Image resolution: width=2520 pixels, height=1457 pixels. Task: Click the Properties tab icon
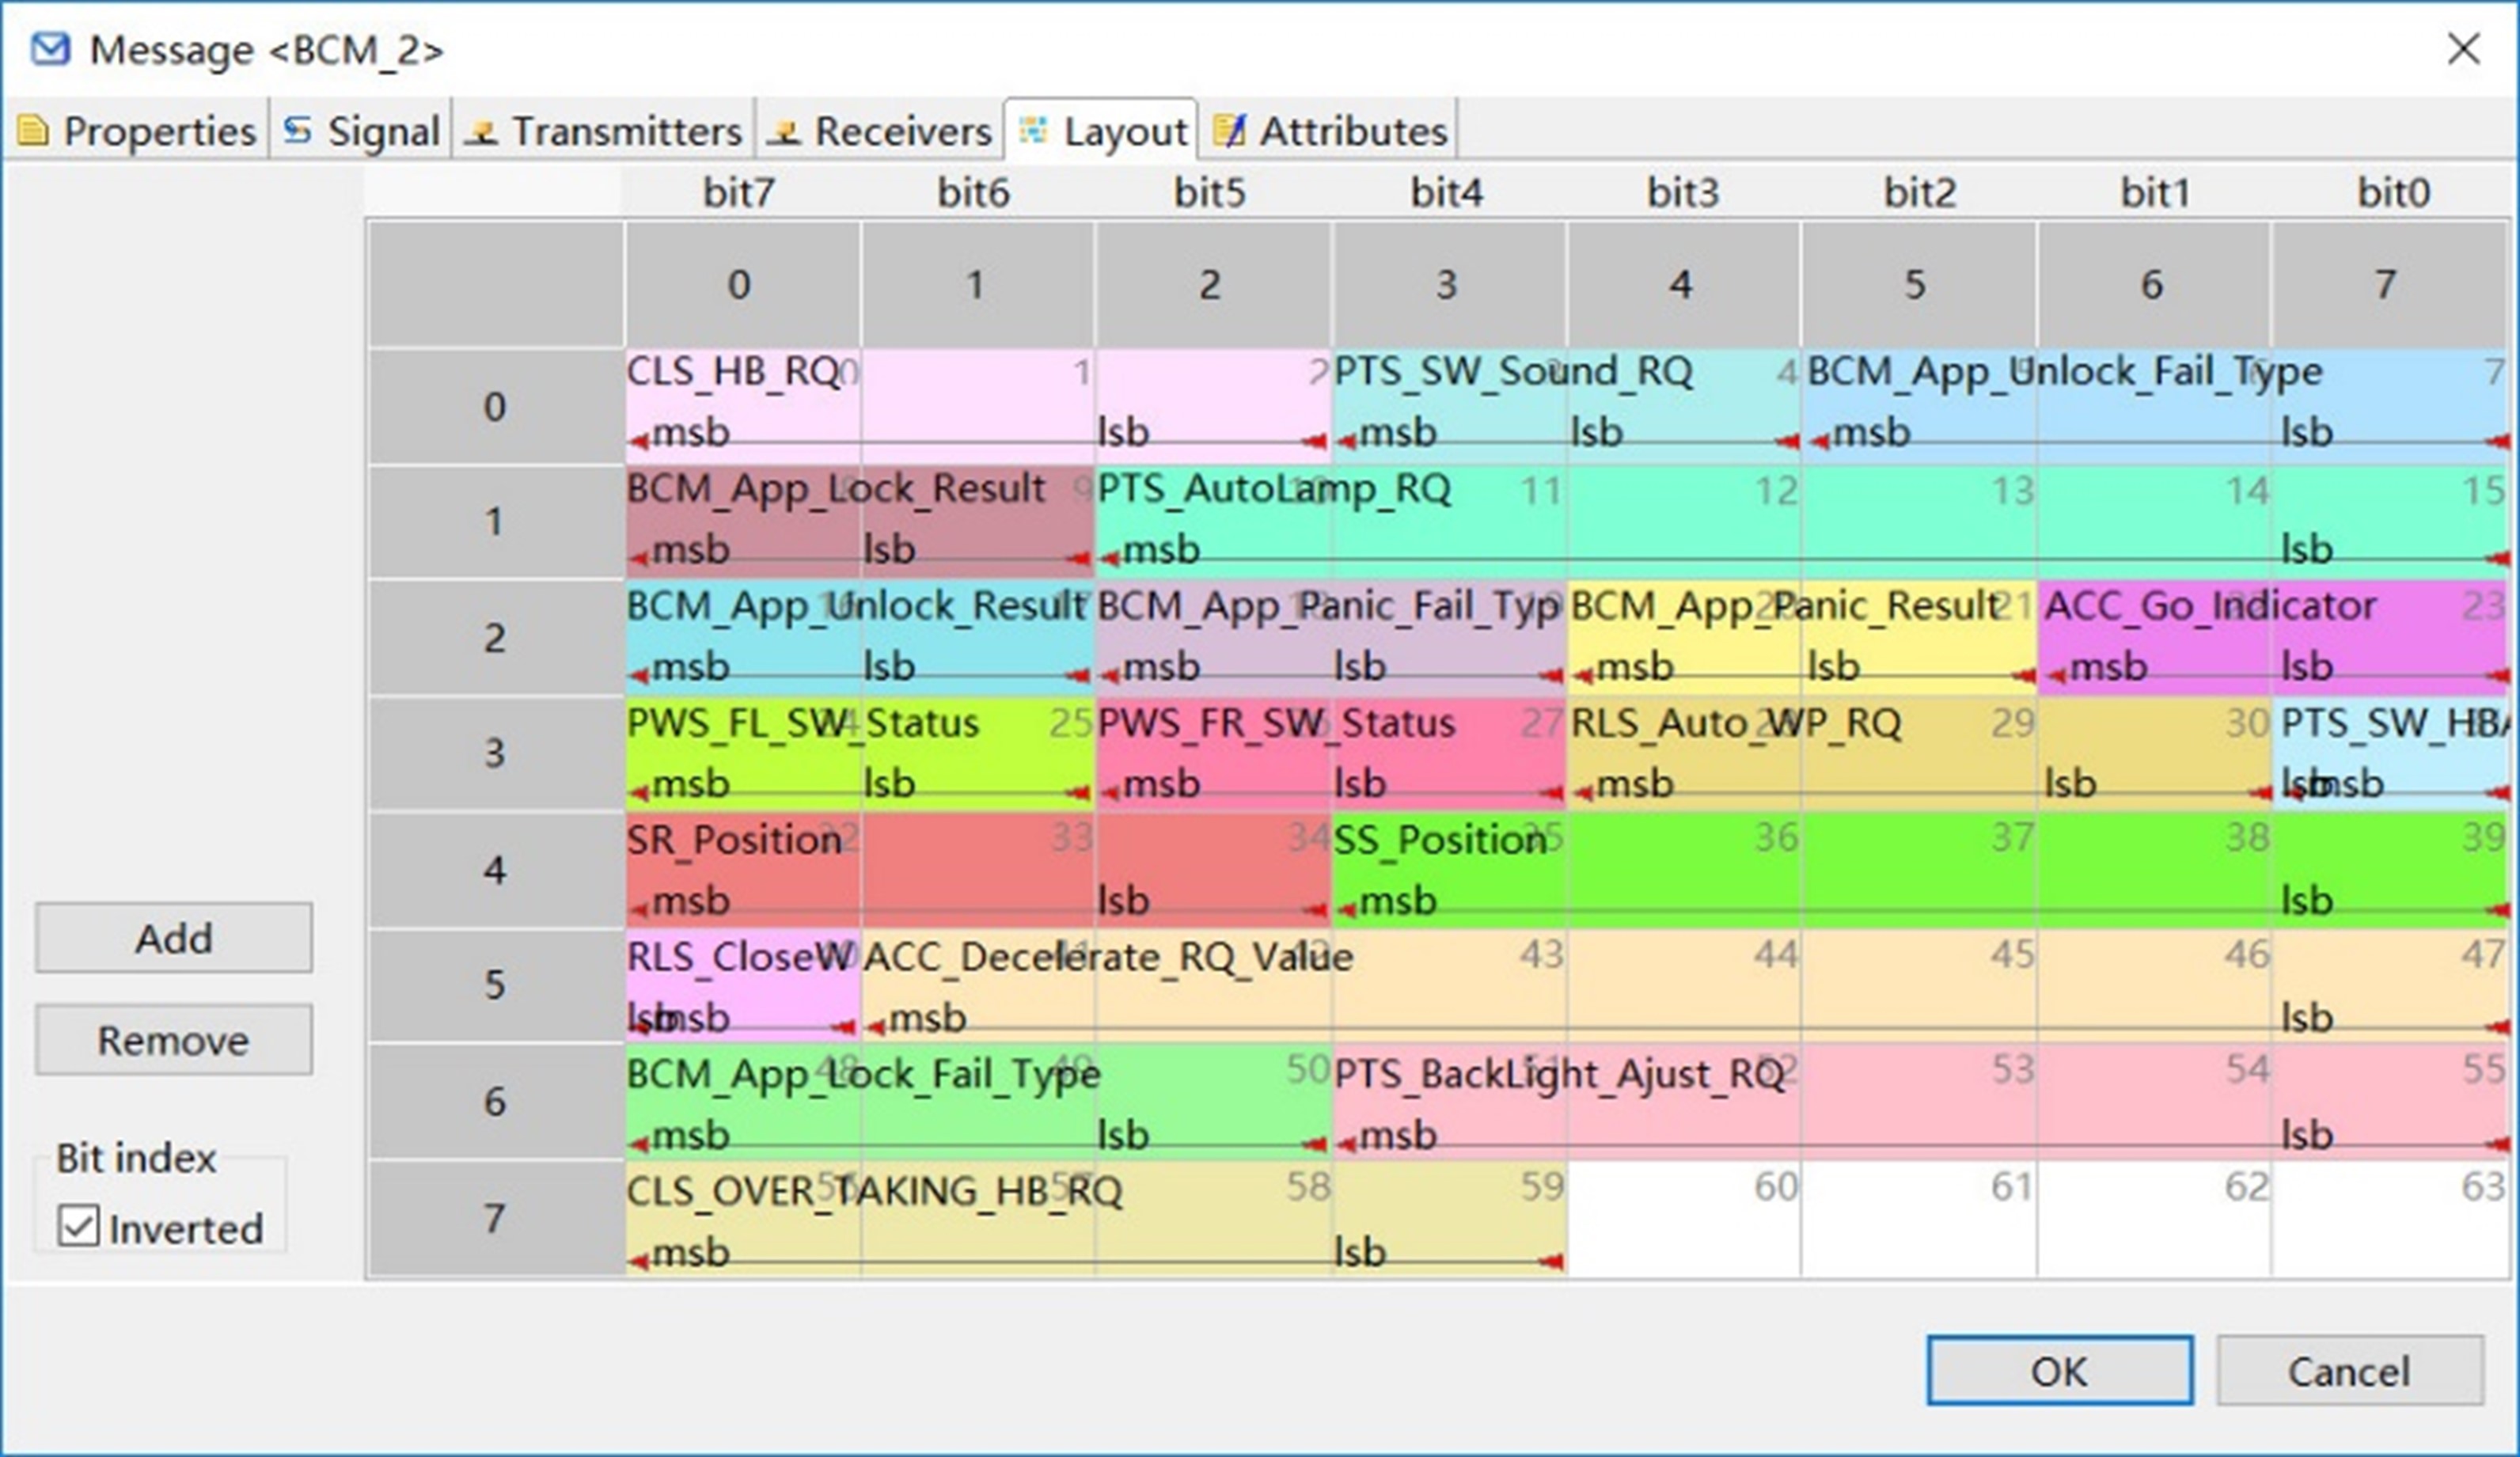point(32,131)
